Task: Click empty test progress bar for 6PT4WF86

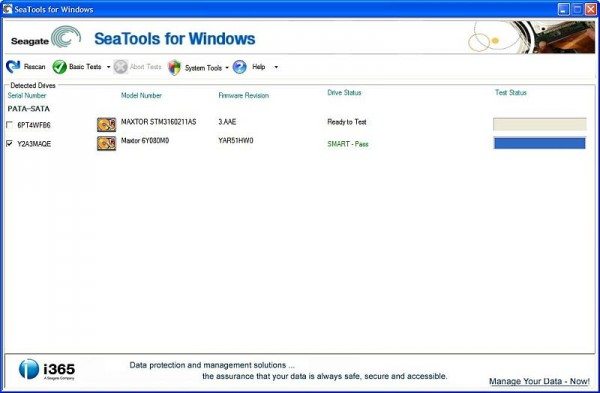Action: pyautogui.click(x=540, y=124)
